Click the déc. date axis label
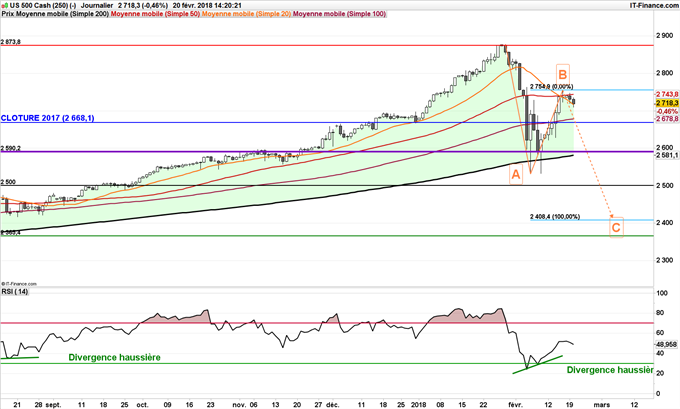680x409 pixels. [x=333, y=404]
